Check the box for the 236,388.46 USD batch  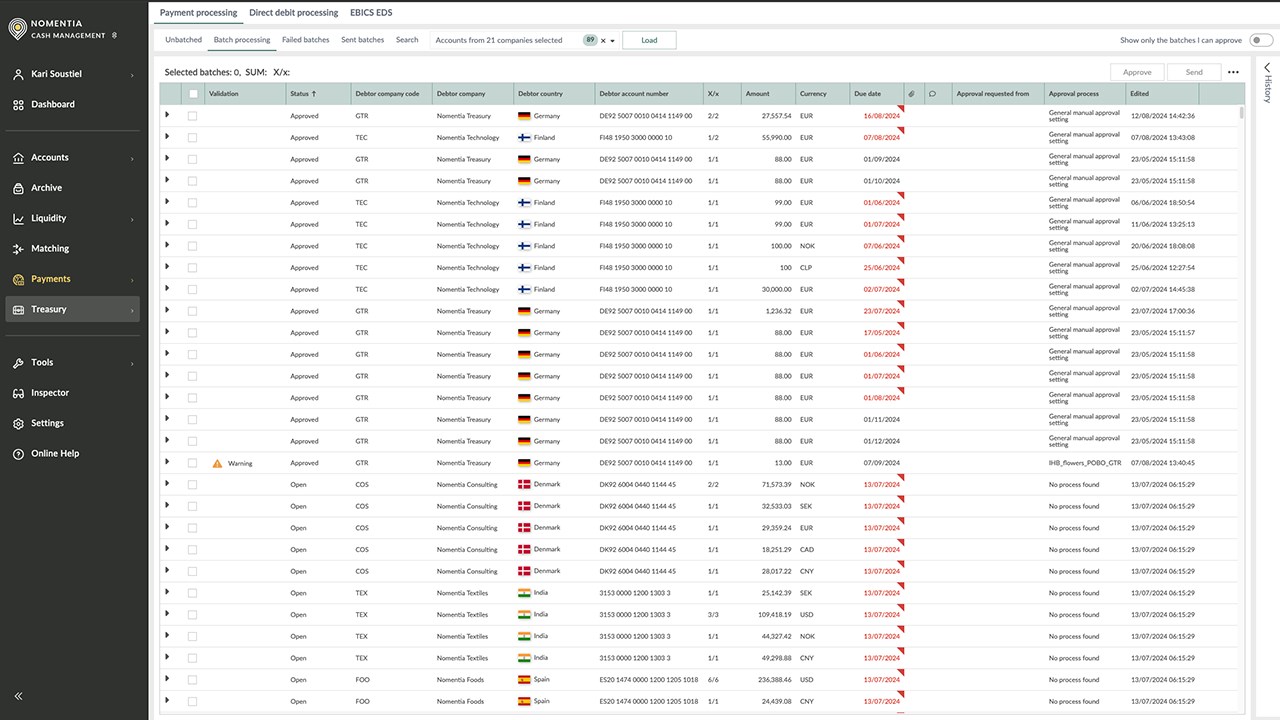193,680
